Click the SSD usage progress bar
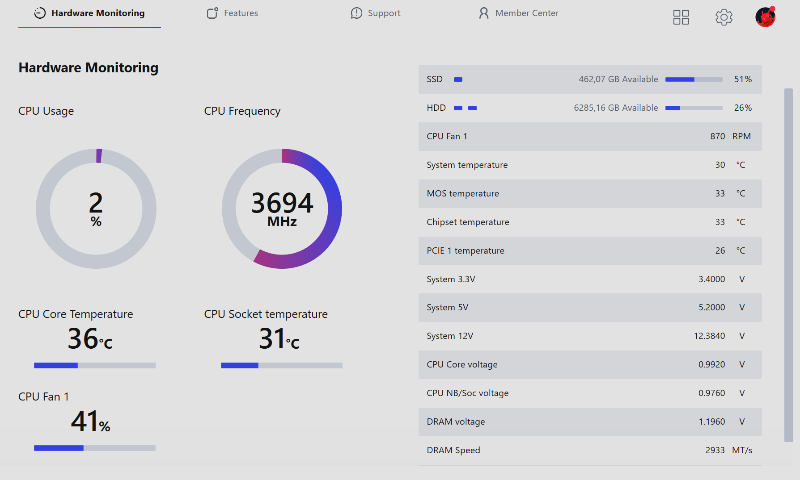The image size is (800, 480). tap(693, 79)
